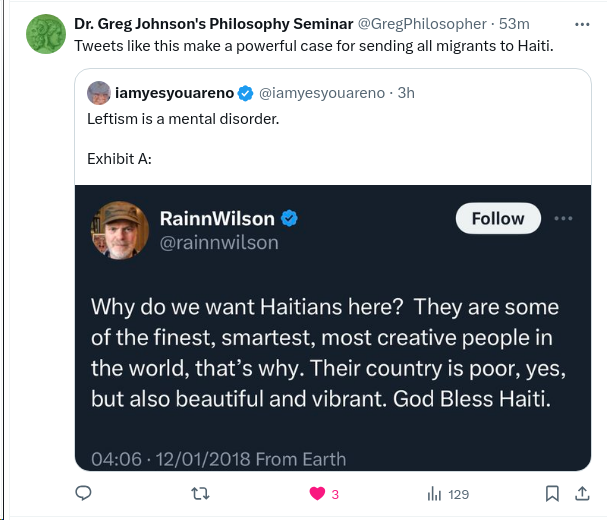Image resolution: width=607 pixels, height=520 pixels.
Task: Click the RainnWilson profile photo
Action: coord(121,230)
